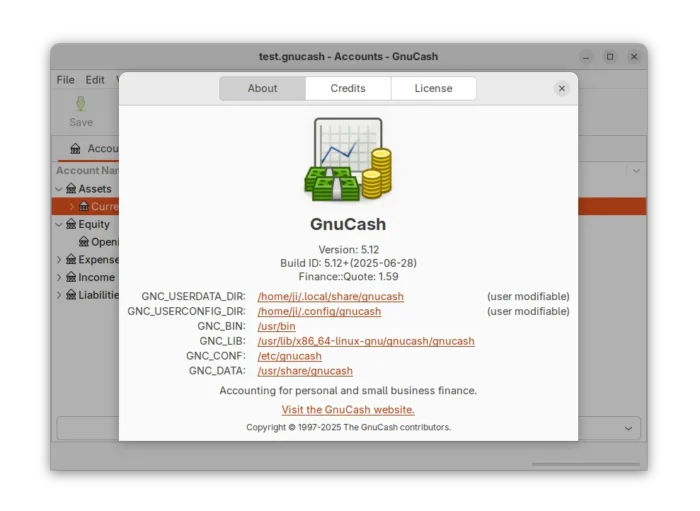
Task: Switch to the License tab
Action: pos(433,89)
